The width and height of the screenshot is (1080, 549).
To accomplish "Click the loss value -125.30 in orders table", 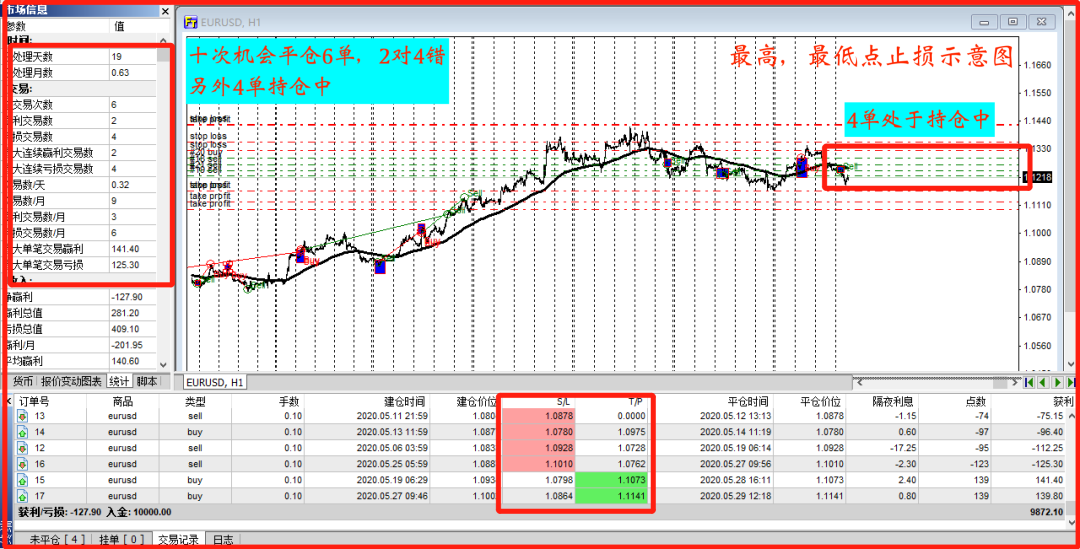I will click(x=1047, y=464).
